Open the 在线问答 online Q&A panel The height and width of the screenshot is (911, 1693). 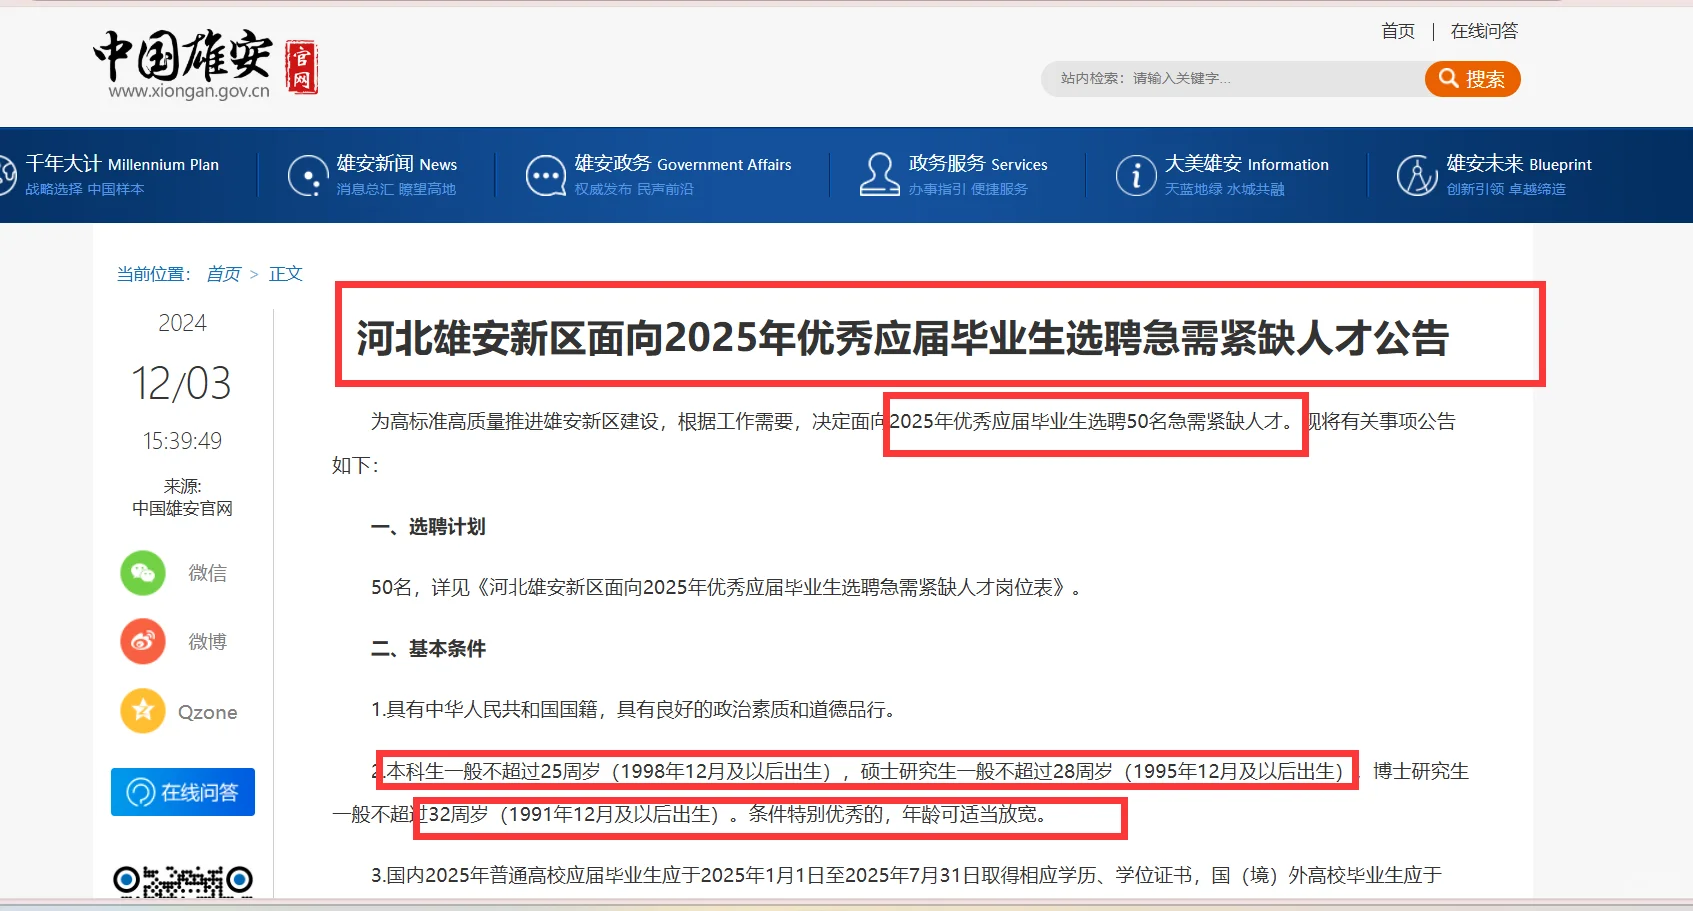(182, 791)
